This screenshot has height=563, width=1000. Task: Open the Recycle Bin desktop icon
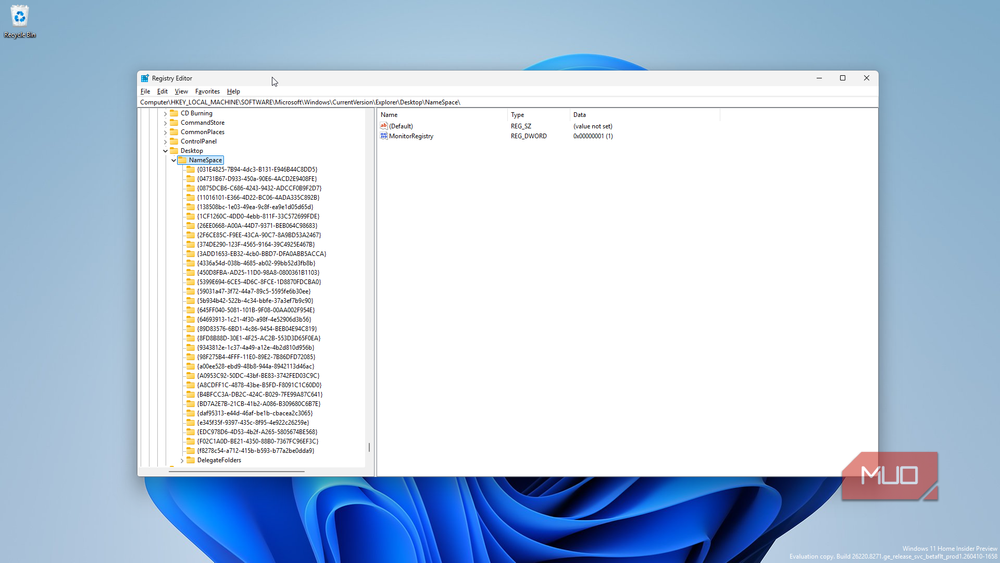click(x=20, y=21)
